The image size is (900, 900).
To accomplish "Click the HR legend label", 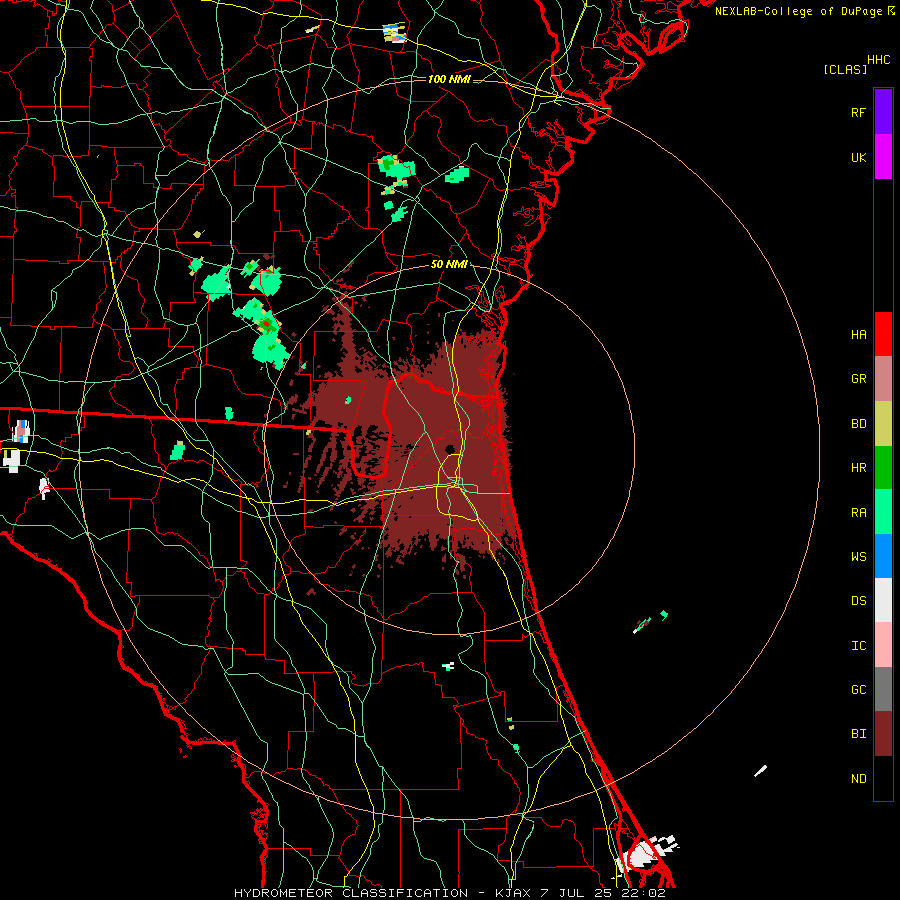I will [x=858, y=468].
